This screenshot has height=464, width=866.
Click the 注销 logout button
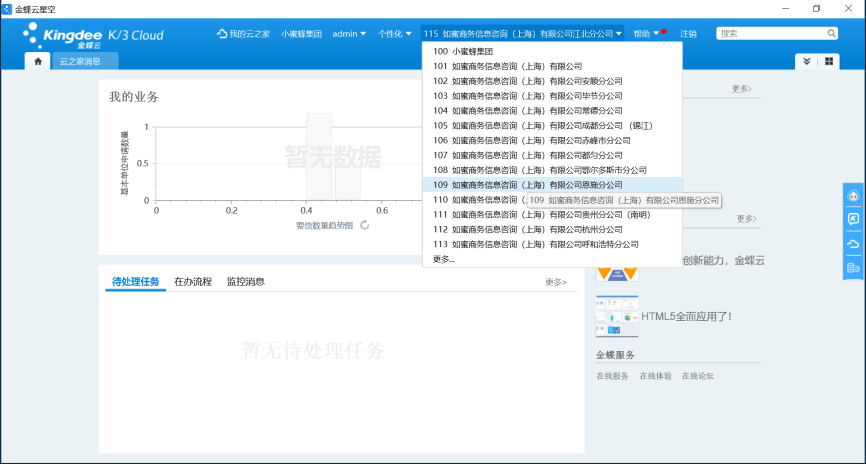pyautogui.click(x=688, y=34)
